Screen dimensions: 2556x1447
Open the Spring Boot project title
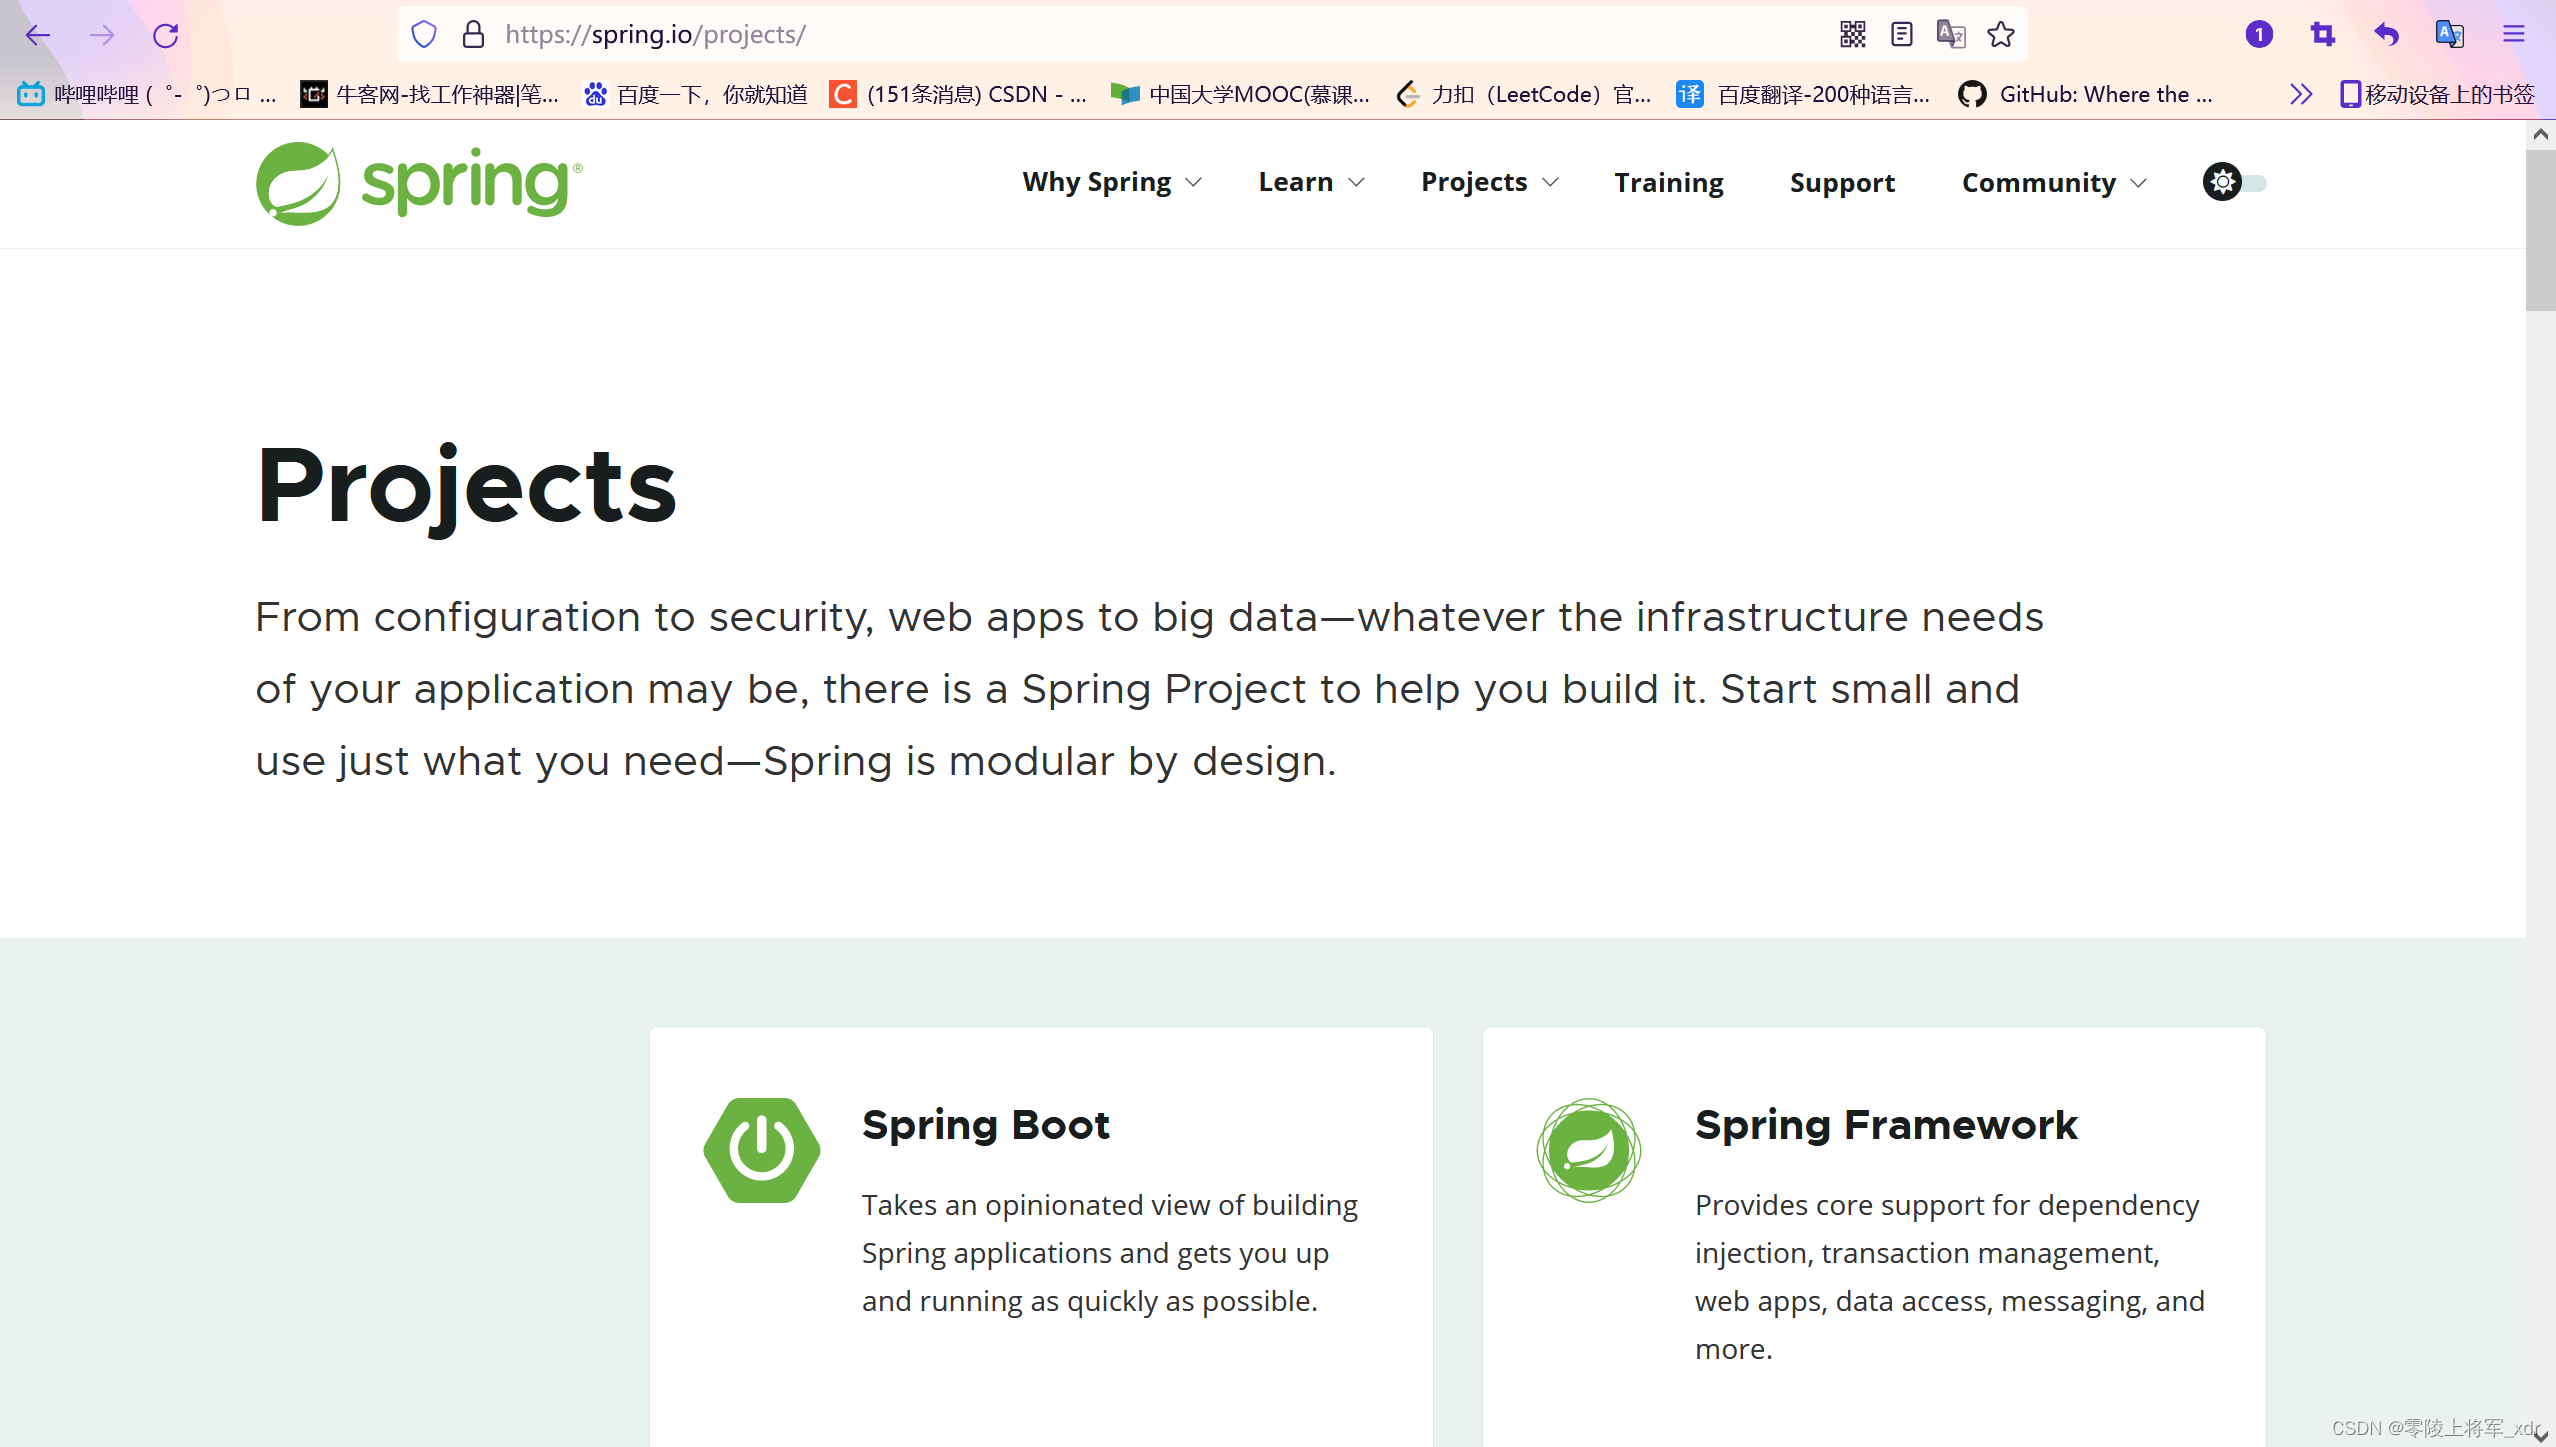[986, 1125]
